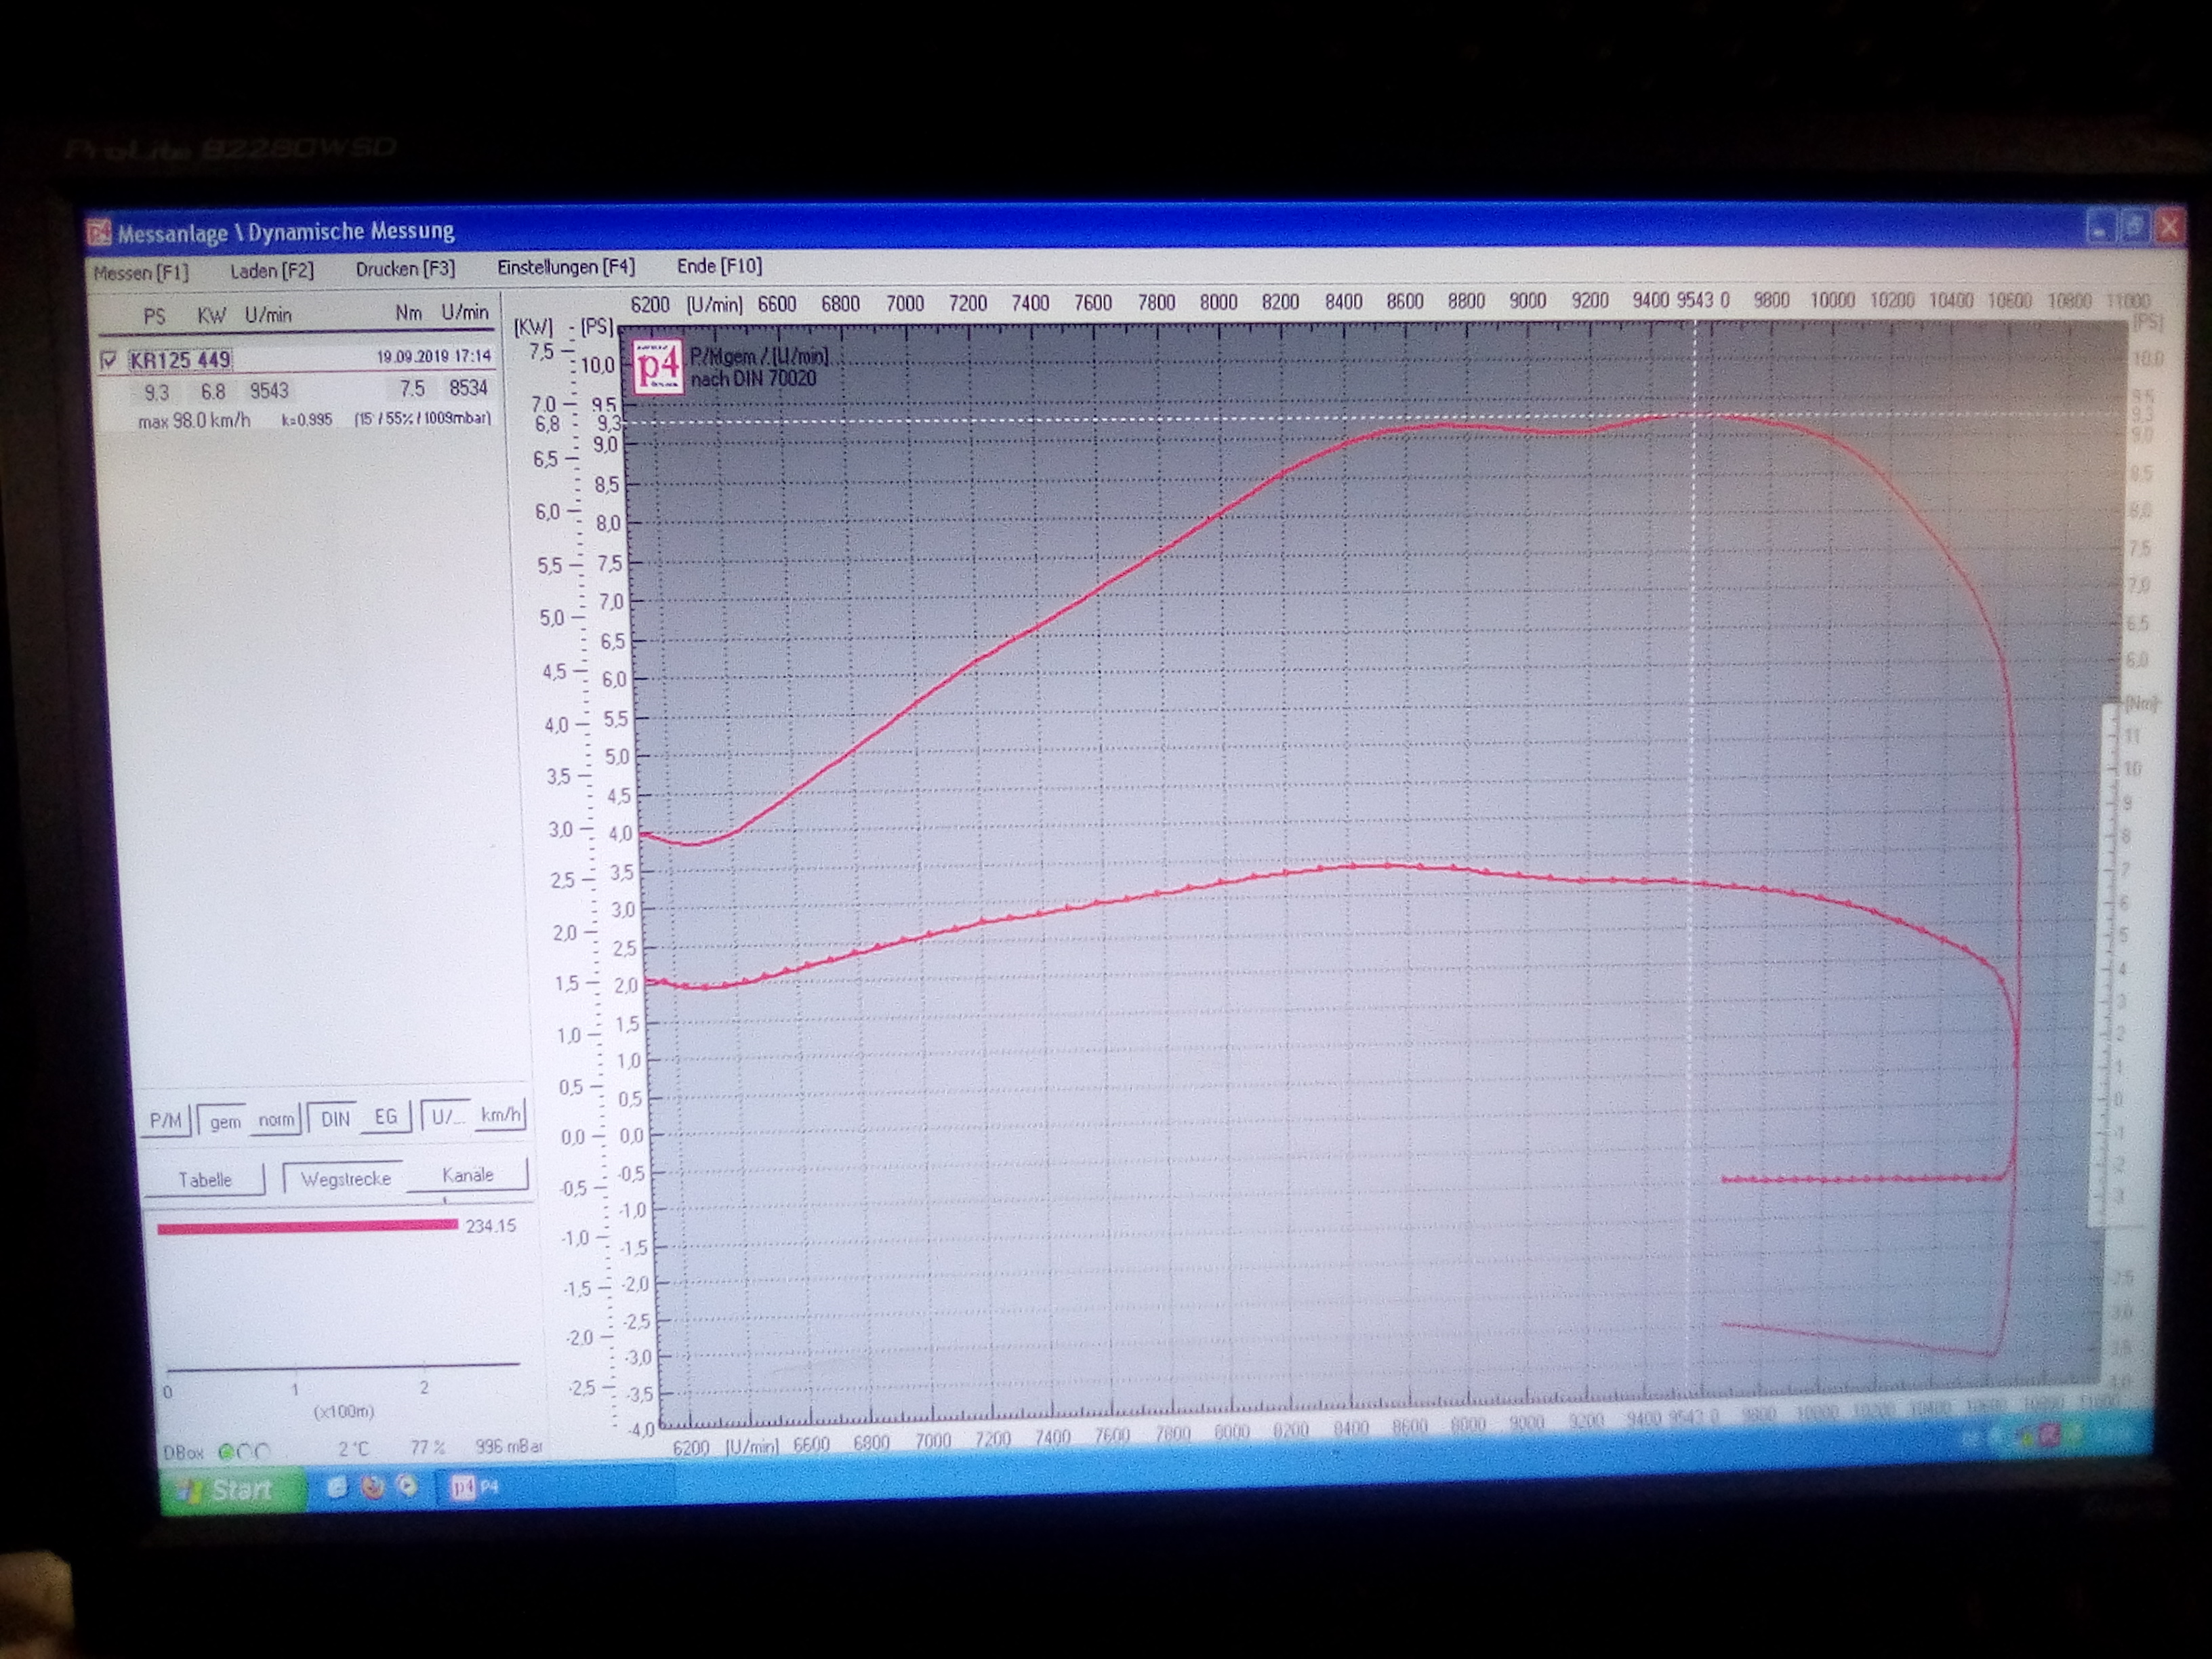Click the Drucken [F3] menu item

pyautogui.click(x=405, y=269)
